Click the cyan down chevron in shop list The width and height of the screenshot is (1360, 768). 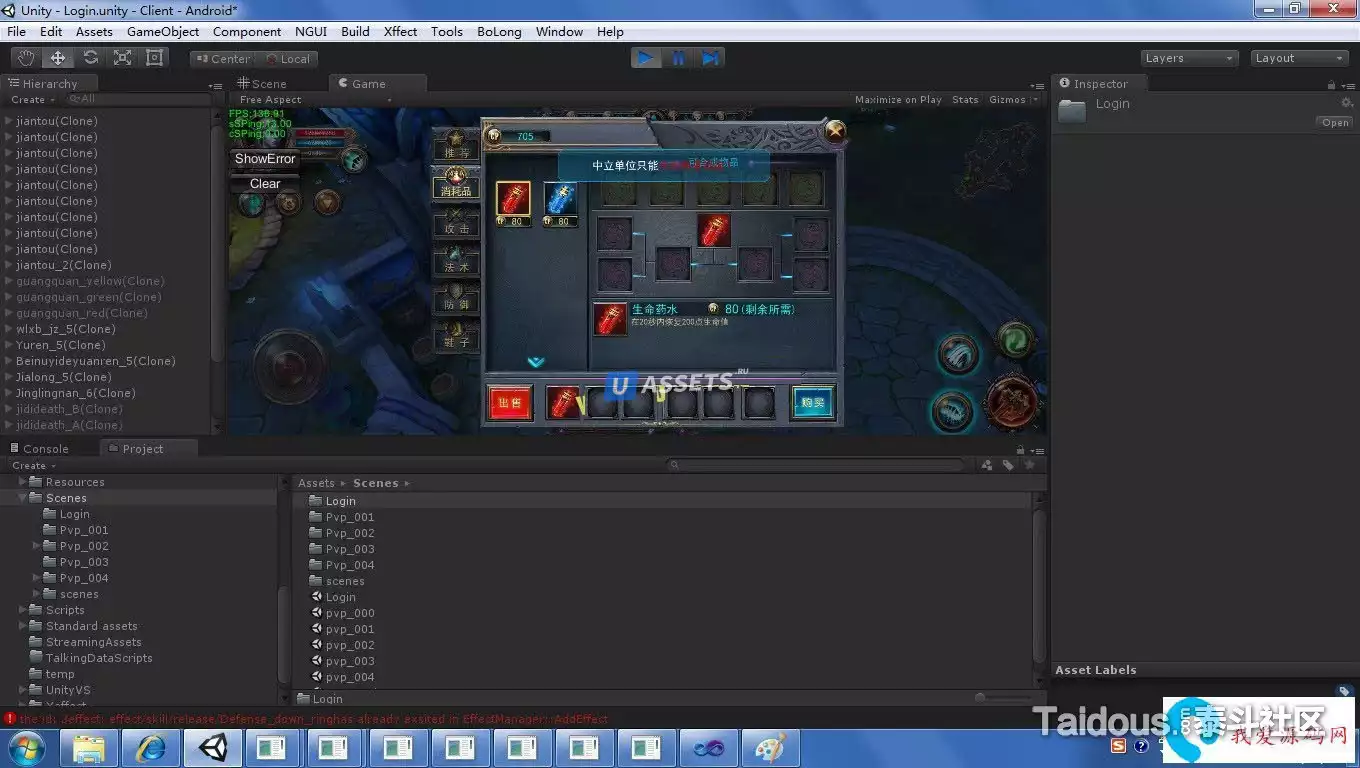click(x=536, y=361)
